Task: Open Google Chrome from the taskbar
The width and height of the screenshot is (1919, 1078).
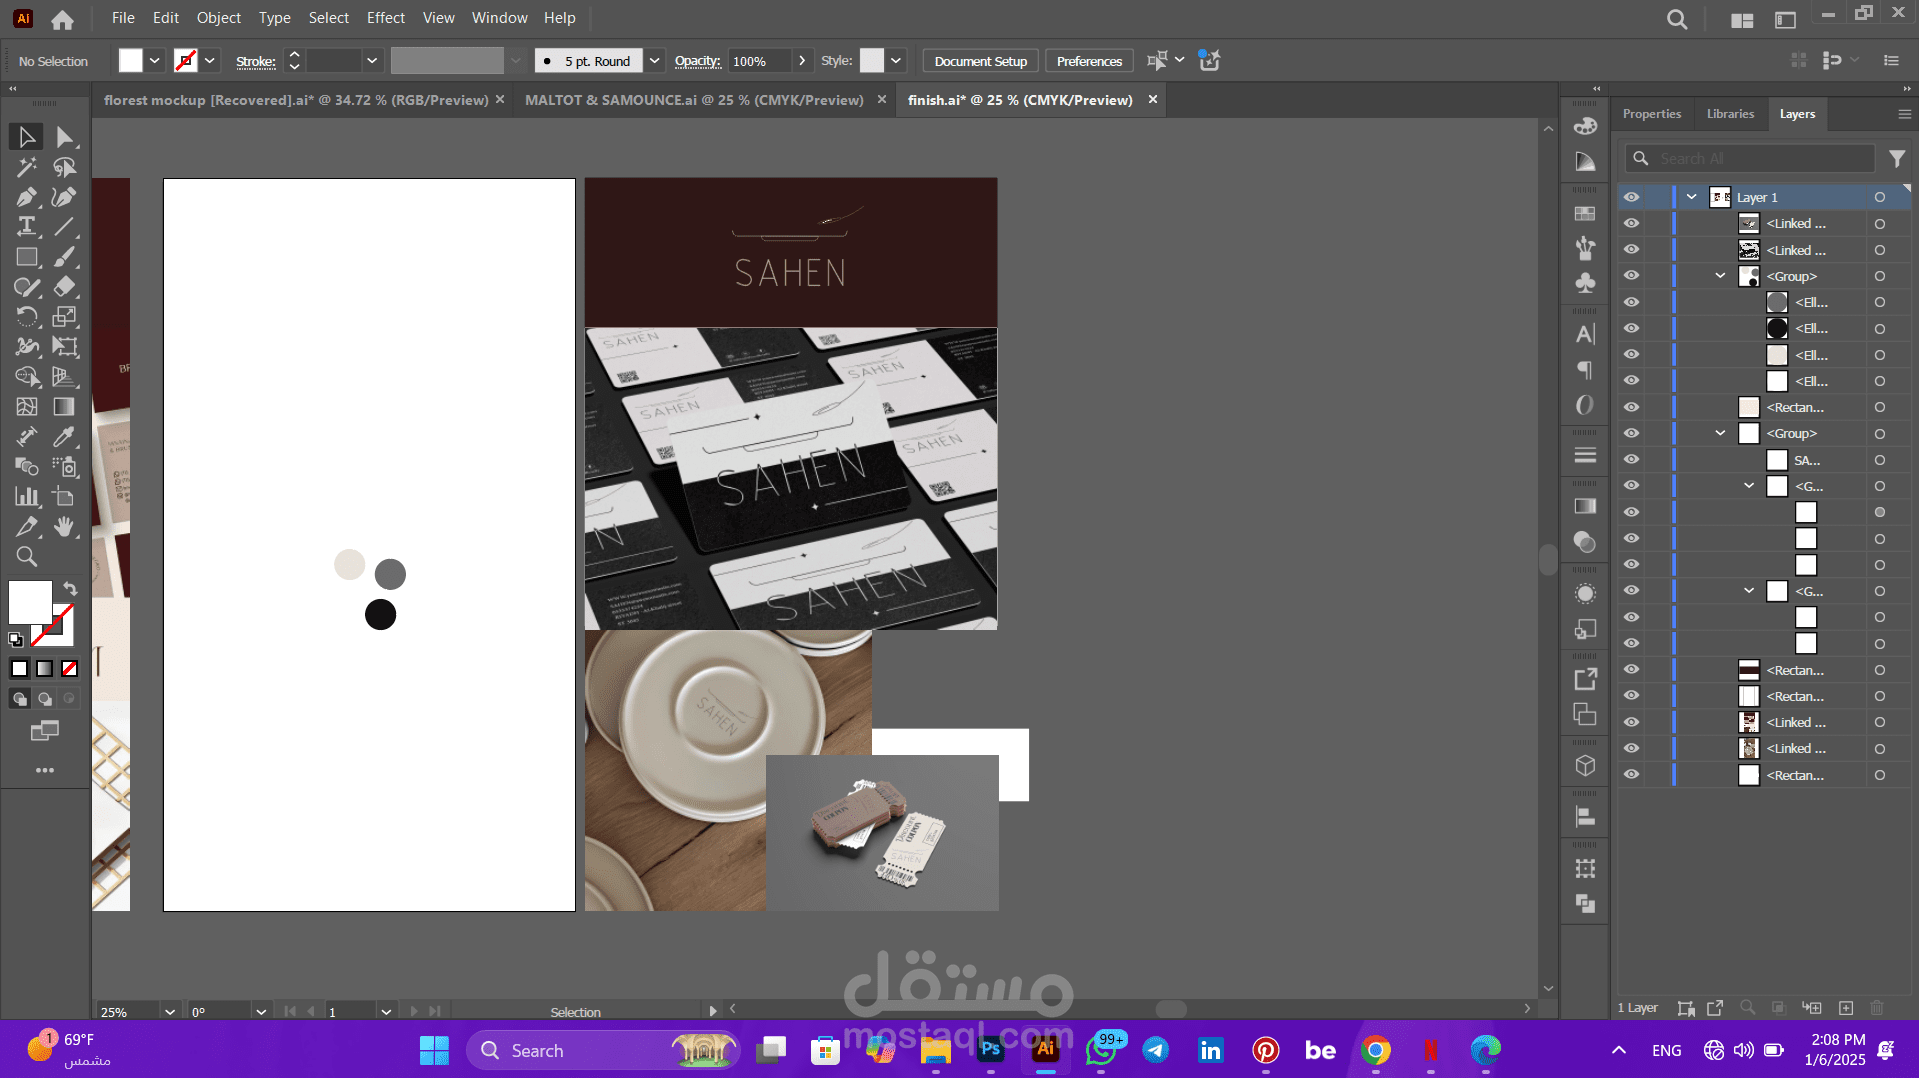Action: click(x=1376, y=1050)
